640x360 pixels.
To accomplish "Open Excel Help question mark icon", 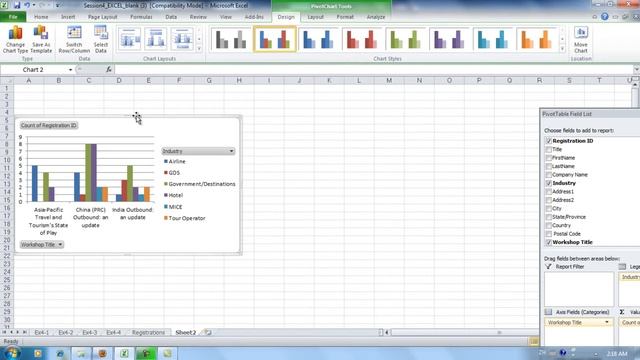I will point(604,17).
